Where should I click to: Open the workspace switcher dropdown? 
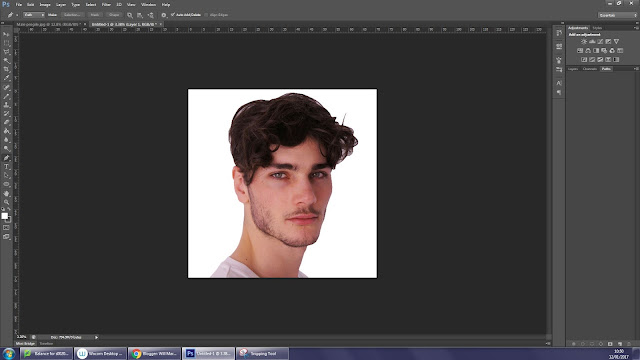click(x=618, y=15)
